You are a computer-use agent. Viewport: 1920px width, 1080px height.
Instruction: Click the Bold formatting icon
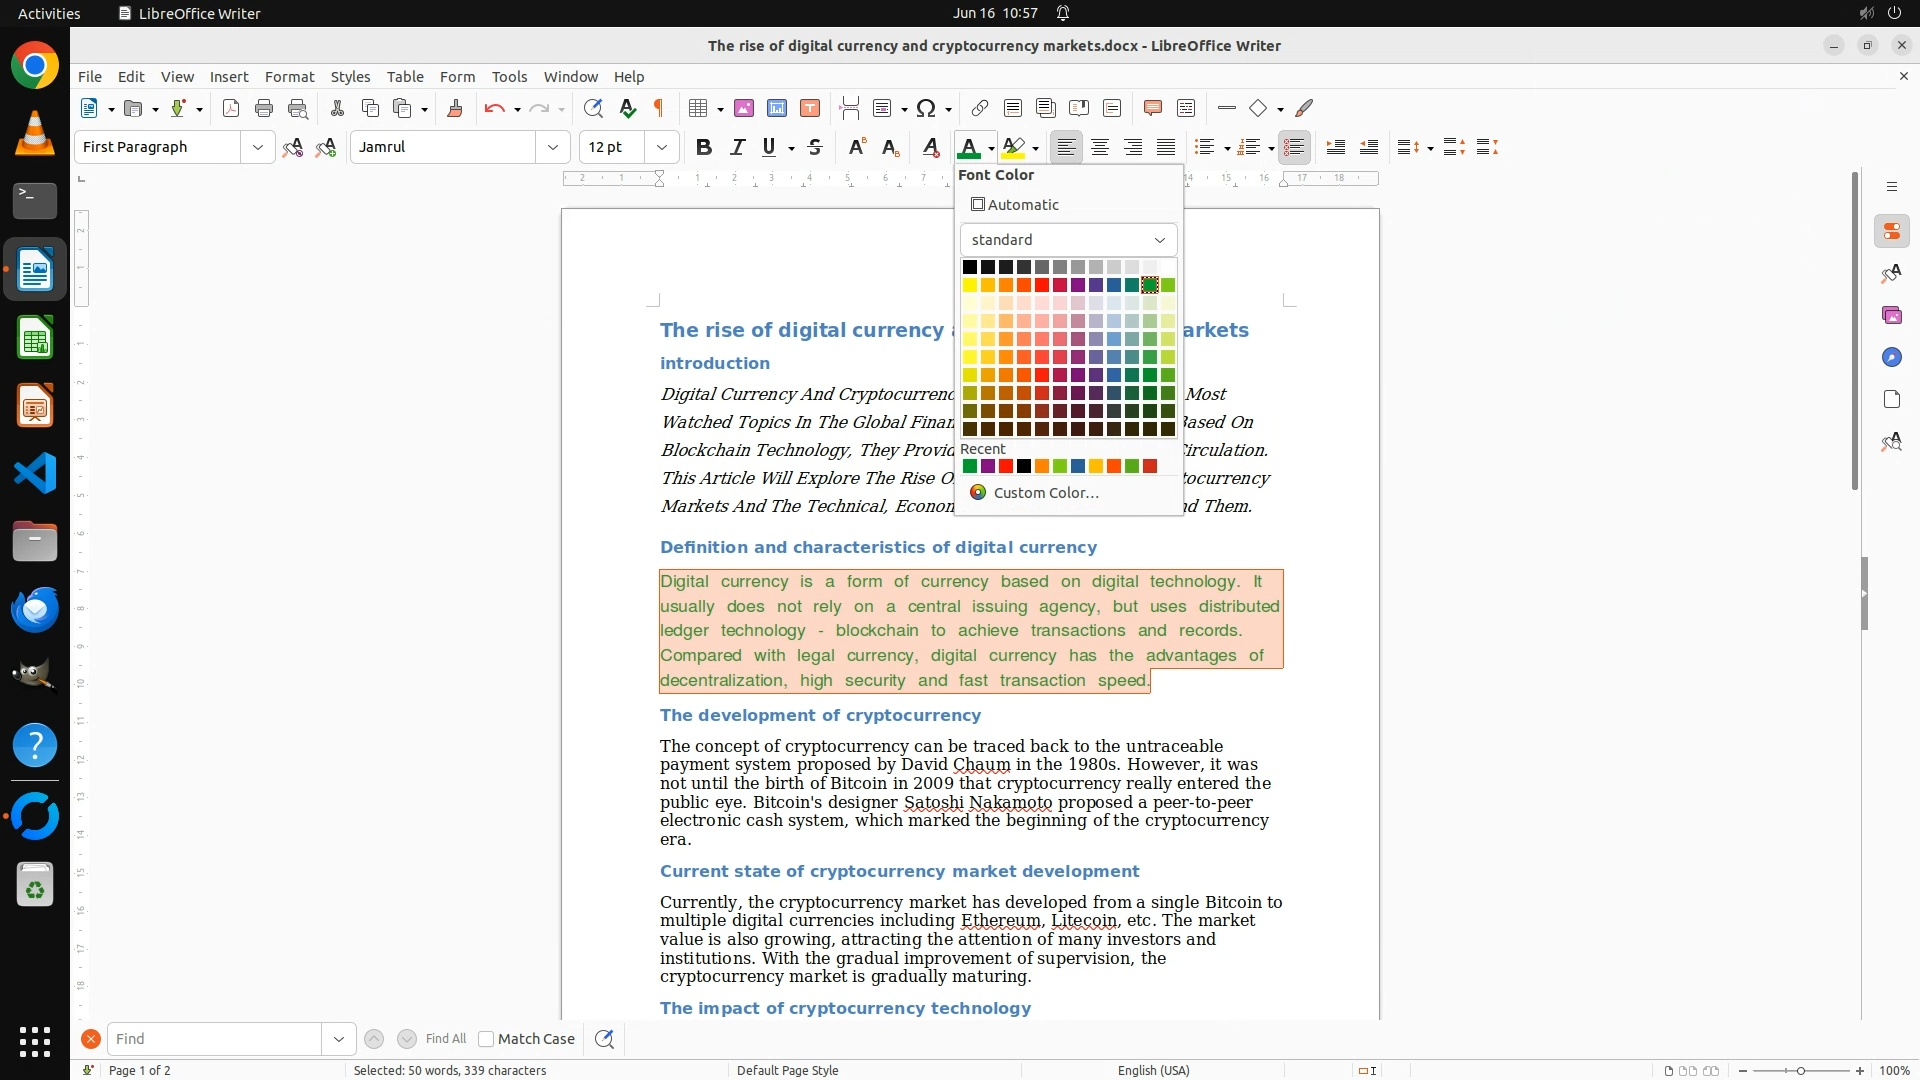tap(704, 147)
